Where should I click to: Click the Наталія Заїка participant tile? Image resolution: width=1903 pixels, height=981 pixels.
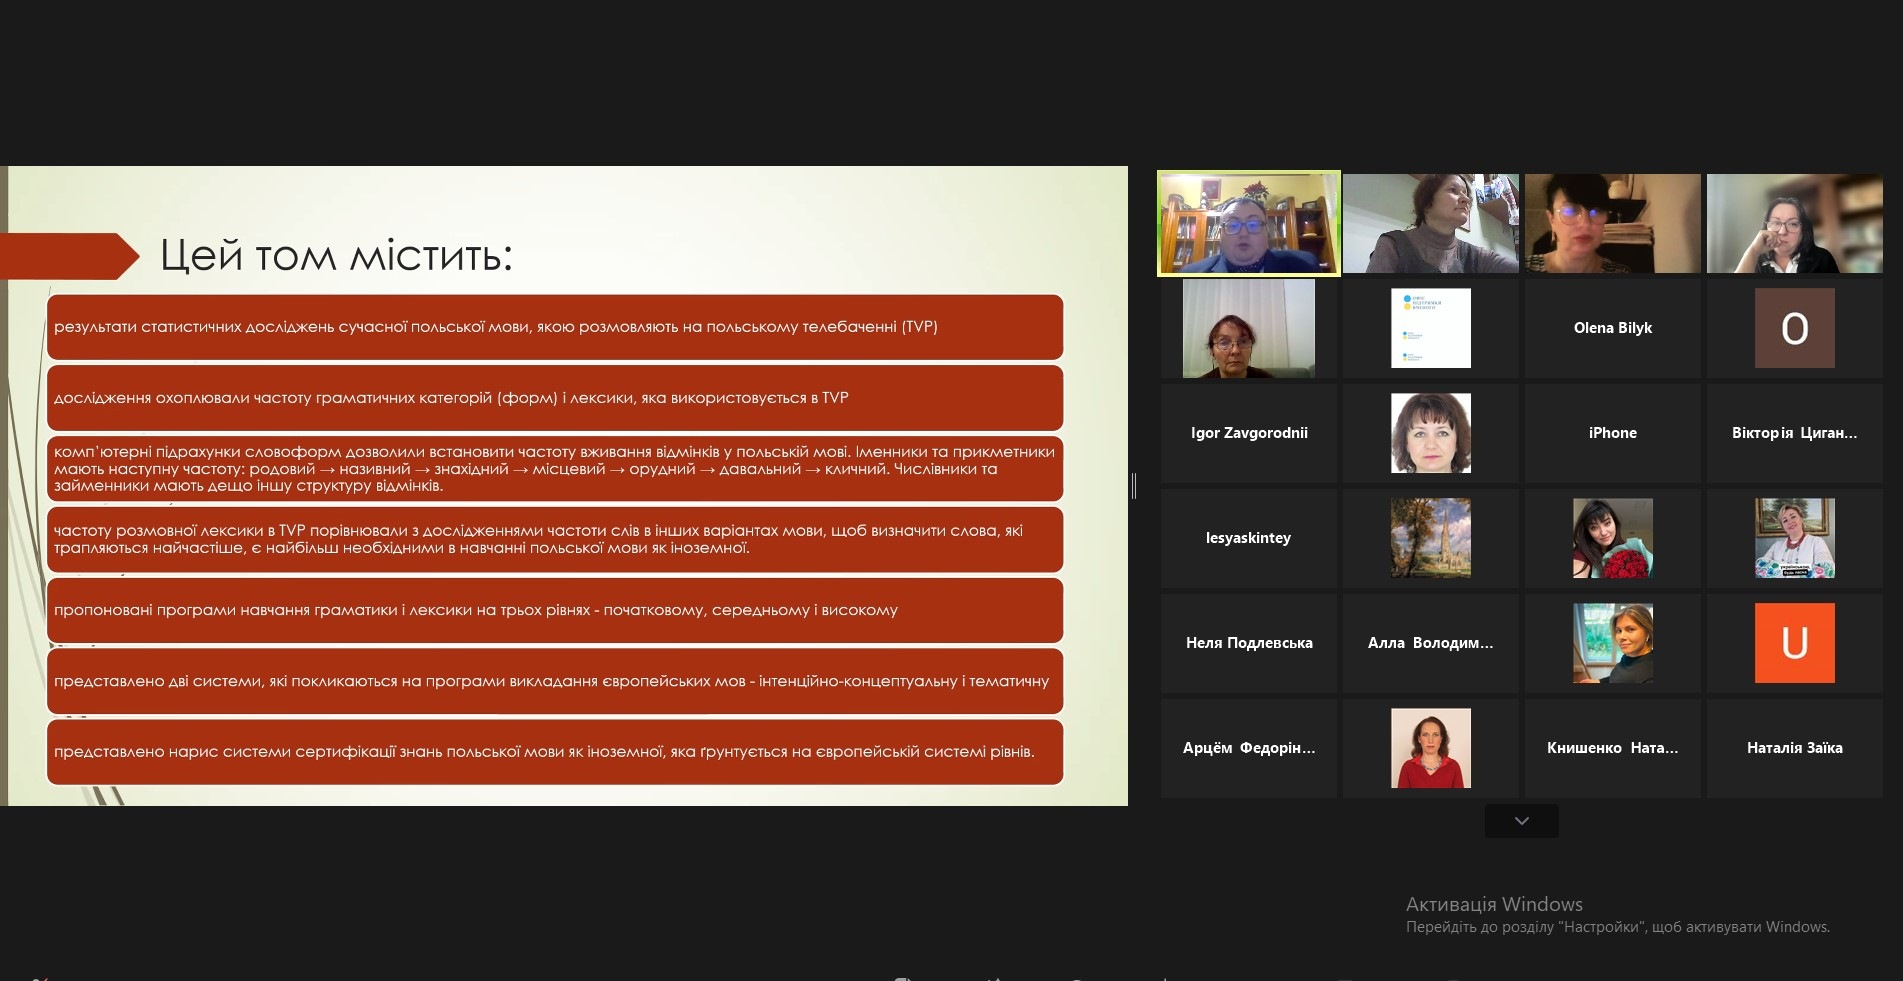(1794, 748)
